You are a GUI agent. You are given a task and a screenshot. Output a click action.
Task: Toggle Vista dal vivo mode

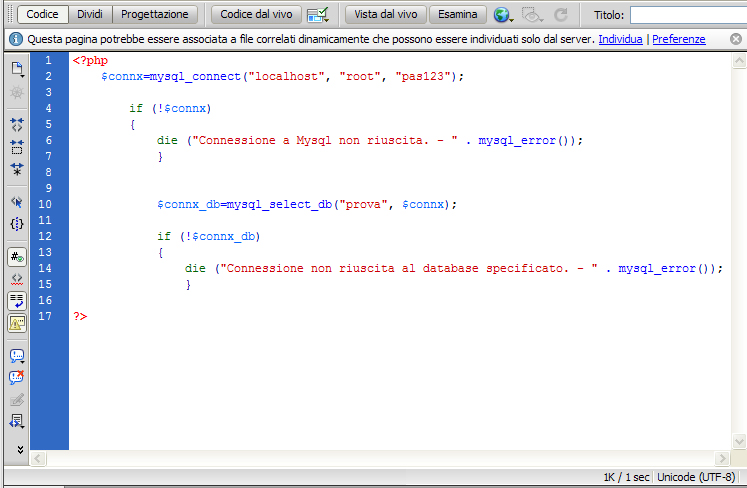[x=386, y=14]
